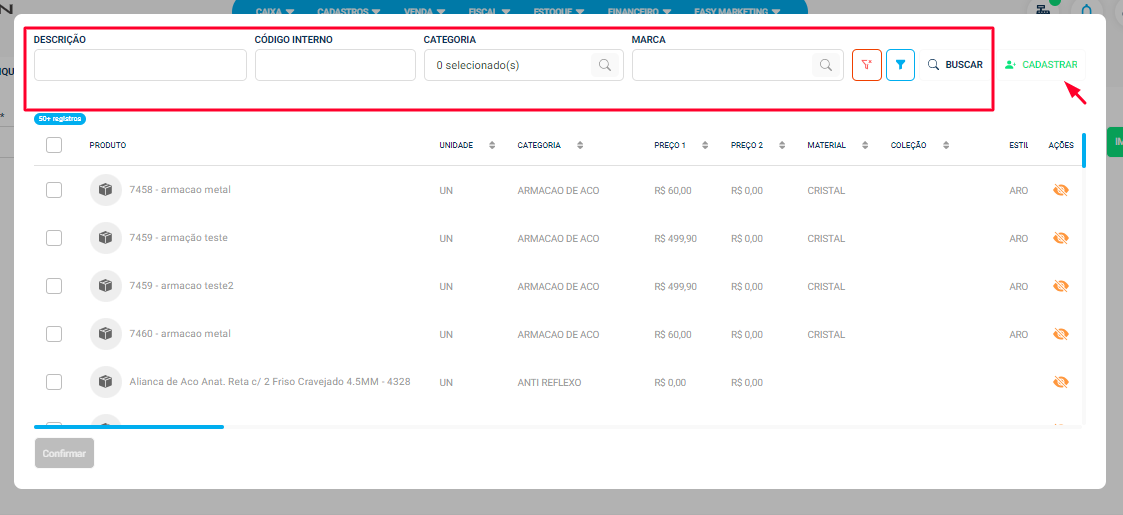Click eye icon for 7459 armacao teste2 row

point(1061,286)
